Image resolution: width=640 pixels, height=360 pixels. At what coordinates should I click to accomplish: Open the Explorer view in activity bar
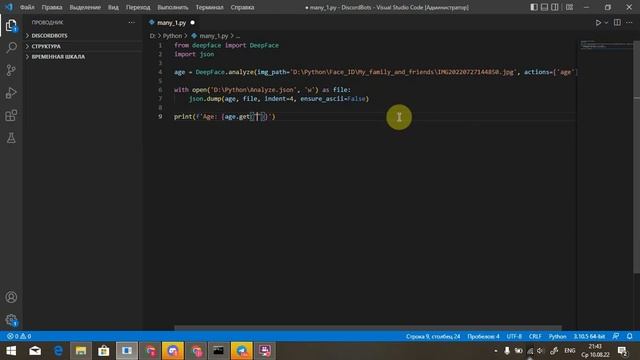pos(11,26)
